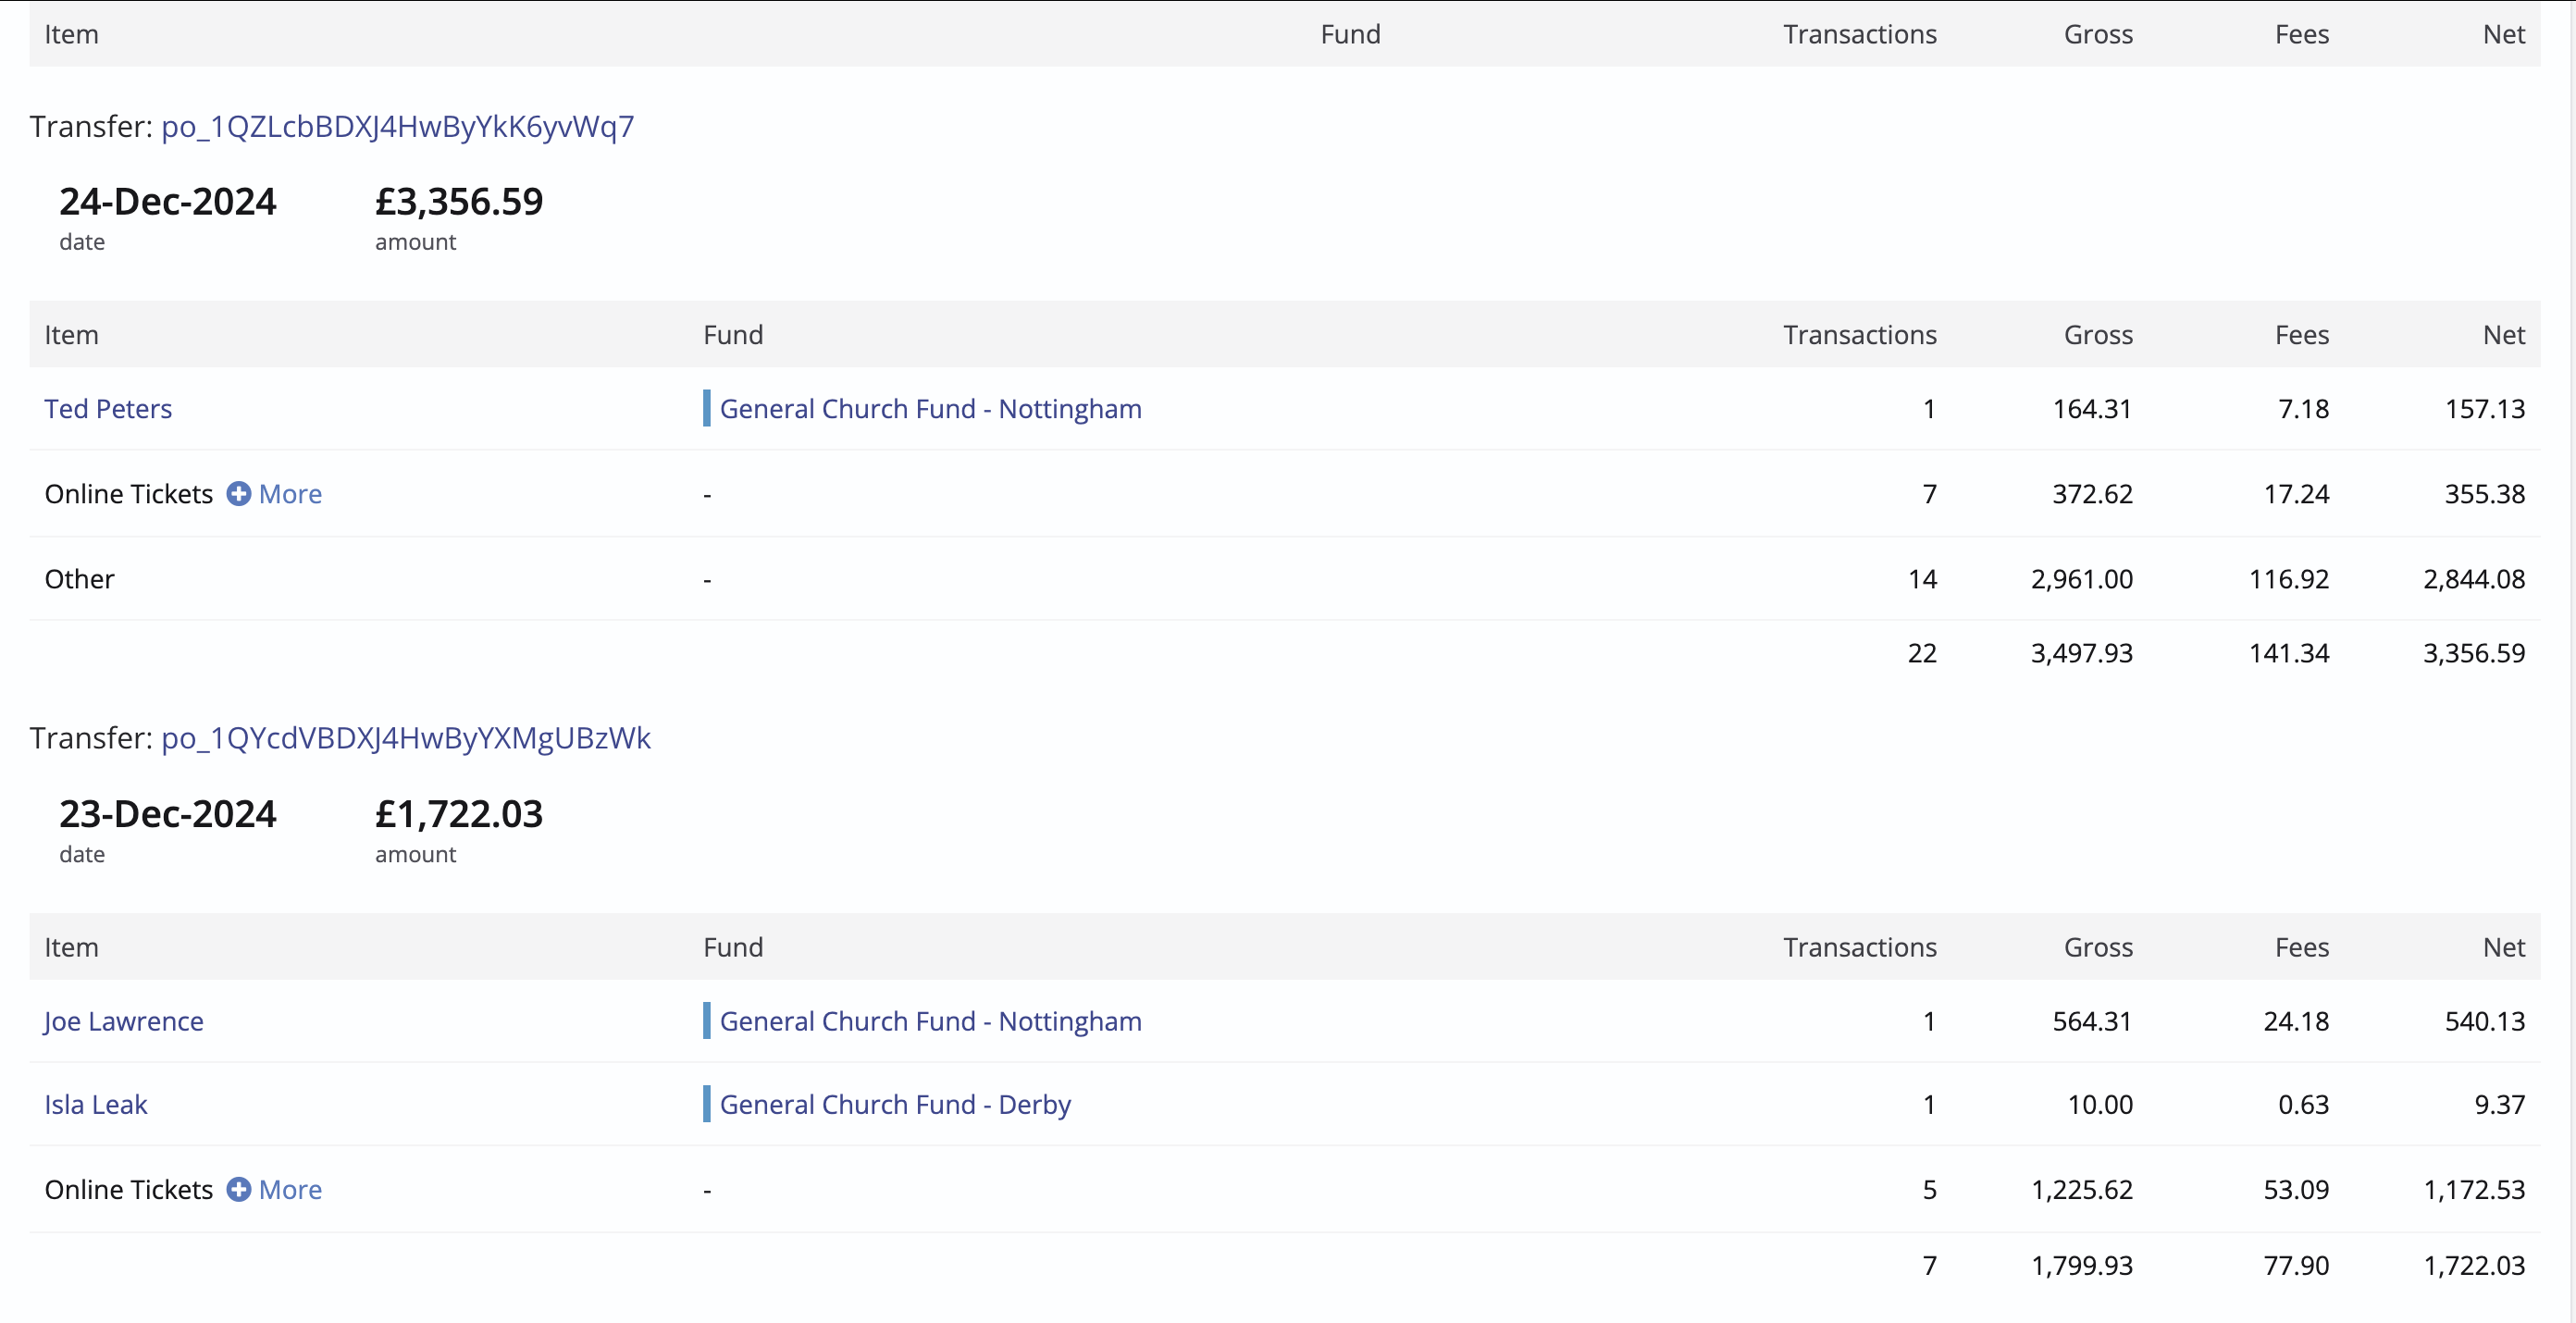The height and width of the screenshot is (1323, 2576).
Task: Click total transactions 22 for first transfer
Action: [x=1922, y=653]
